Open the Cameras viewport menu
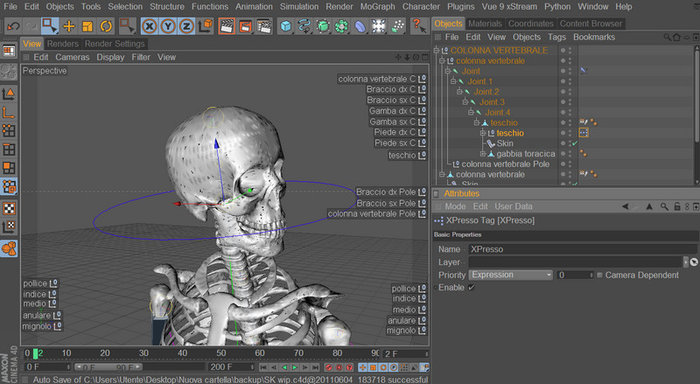Viewport: 700px width, 384px height. [72, 57]
